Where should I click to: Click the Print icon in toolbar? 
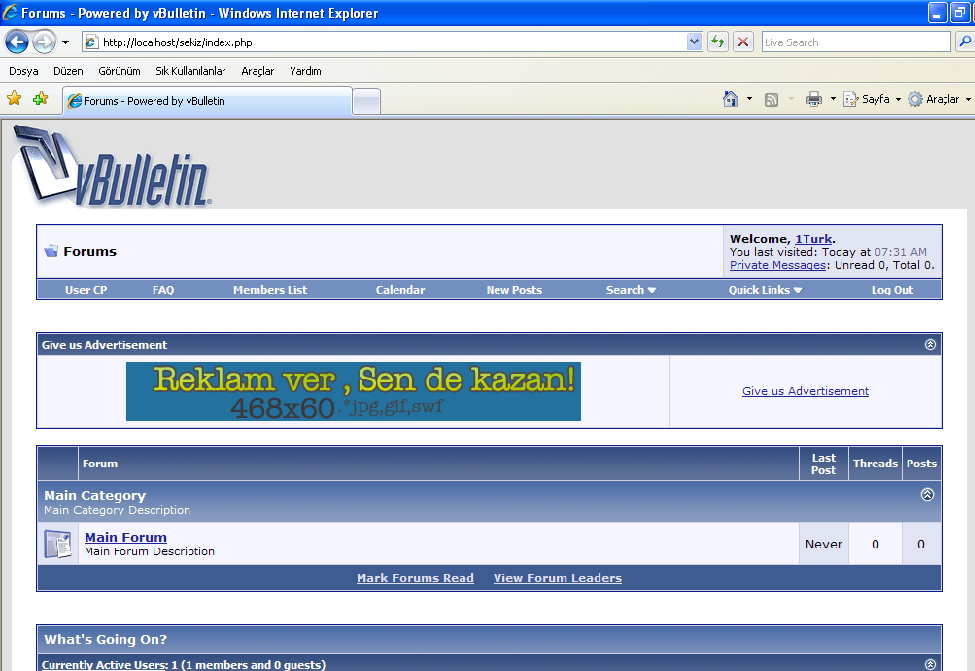(x=814, y=99)
